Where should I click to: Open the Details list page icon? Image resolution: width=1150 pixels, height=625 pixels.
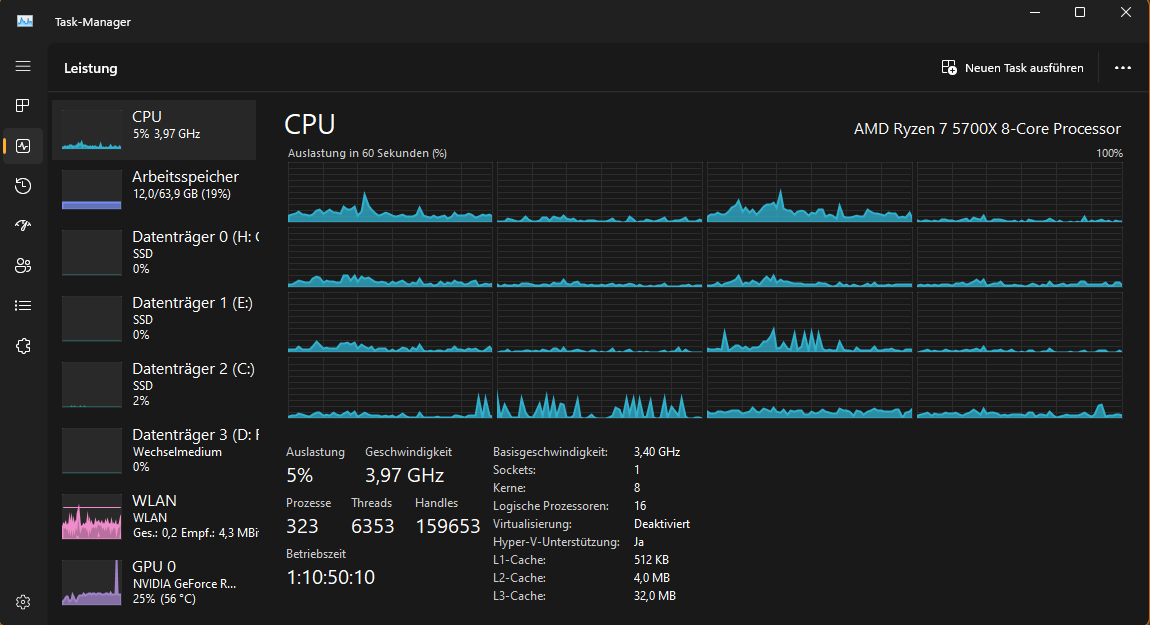pyautogui.click(x=23, y=306)
